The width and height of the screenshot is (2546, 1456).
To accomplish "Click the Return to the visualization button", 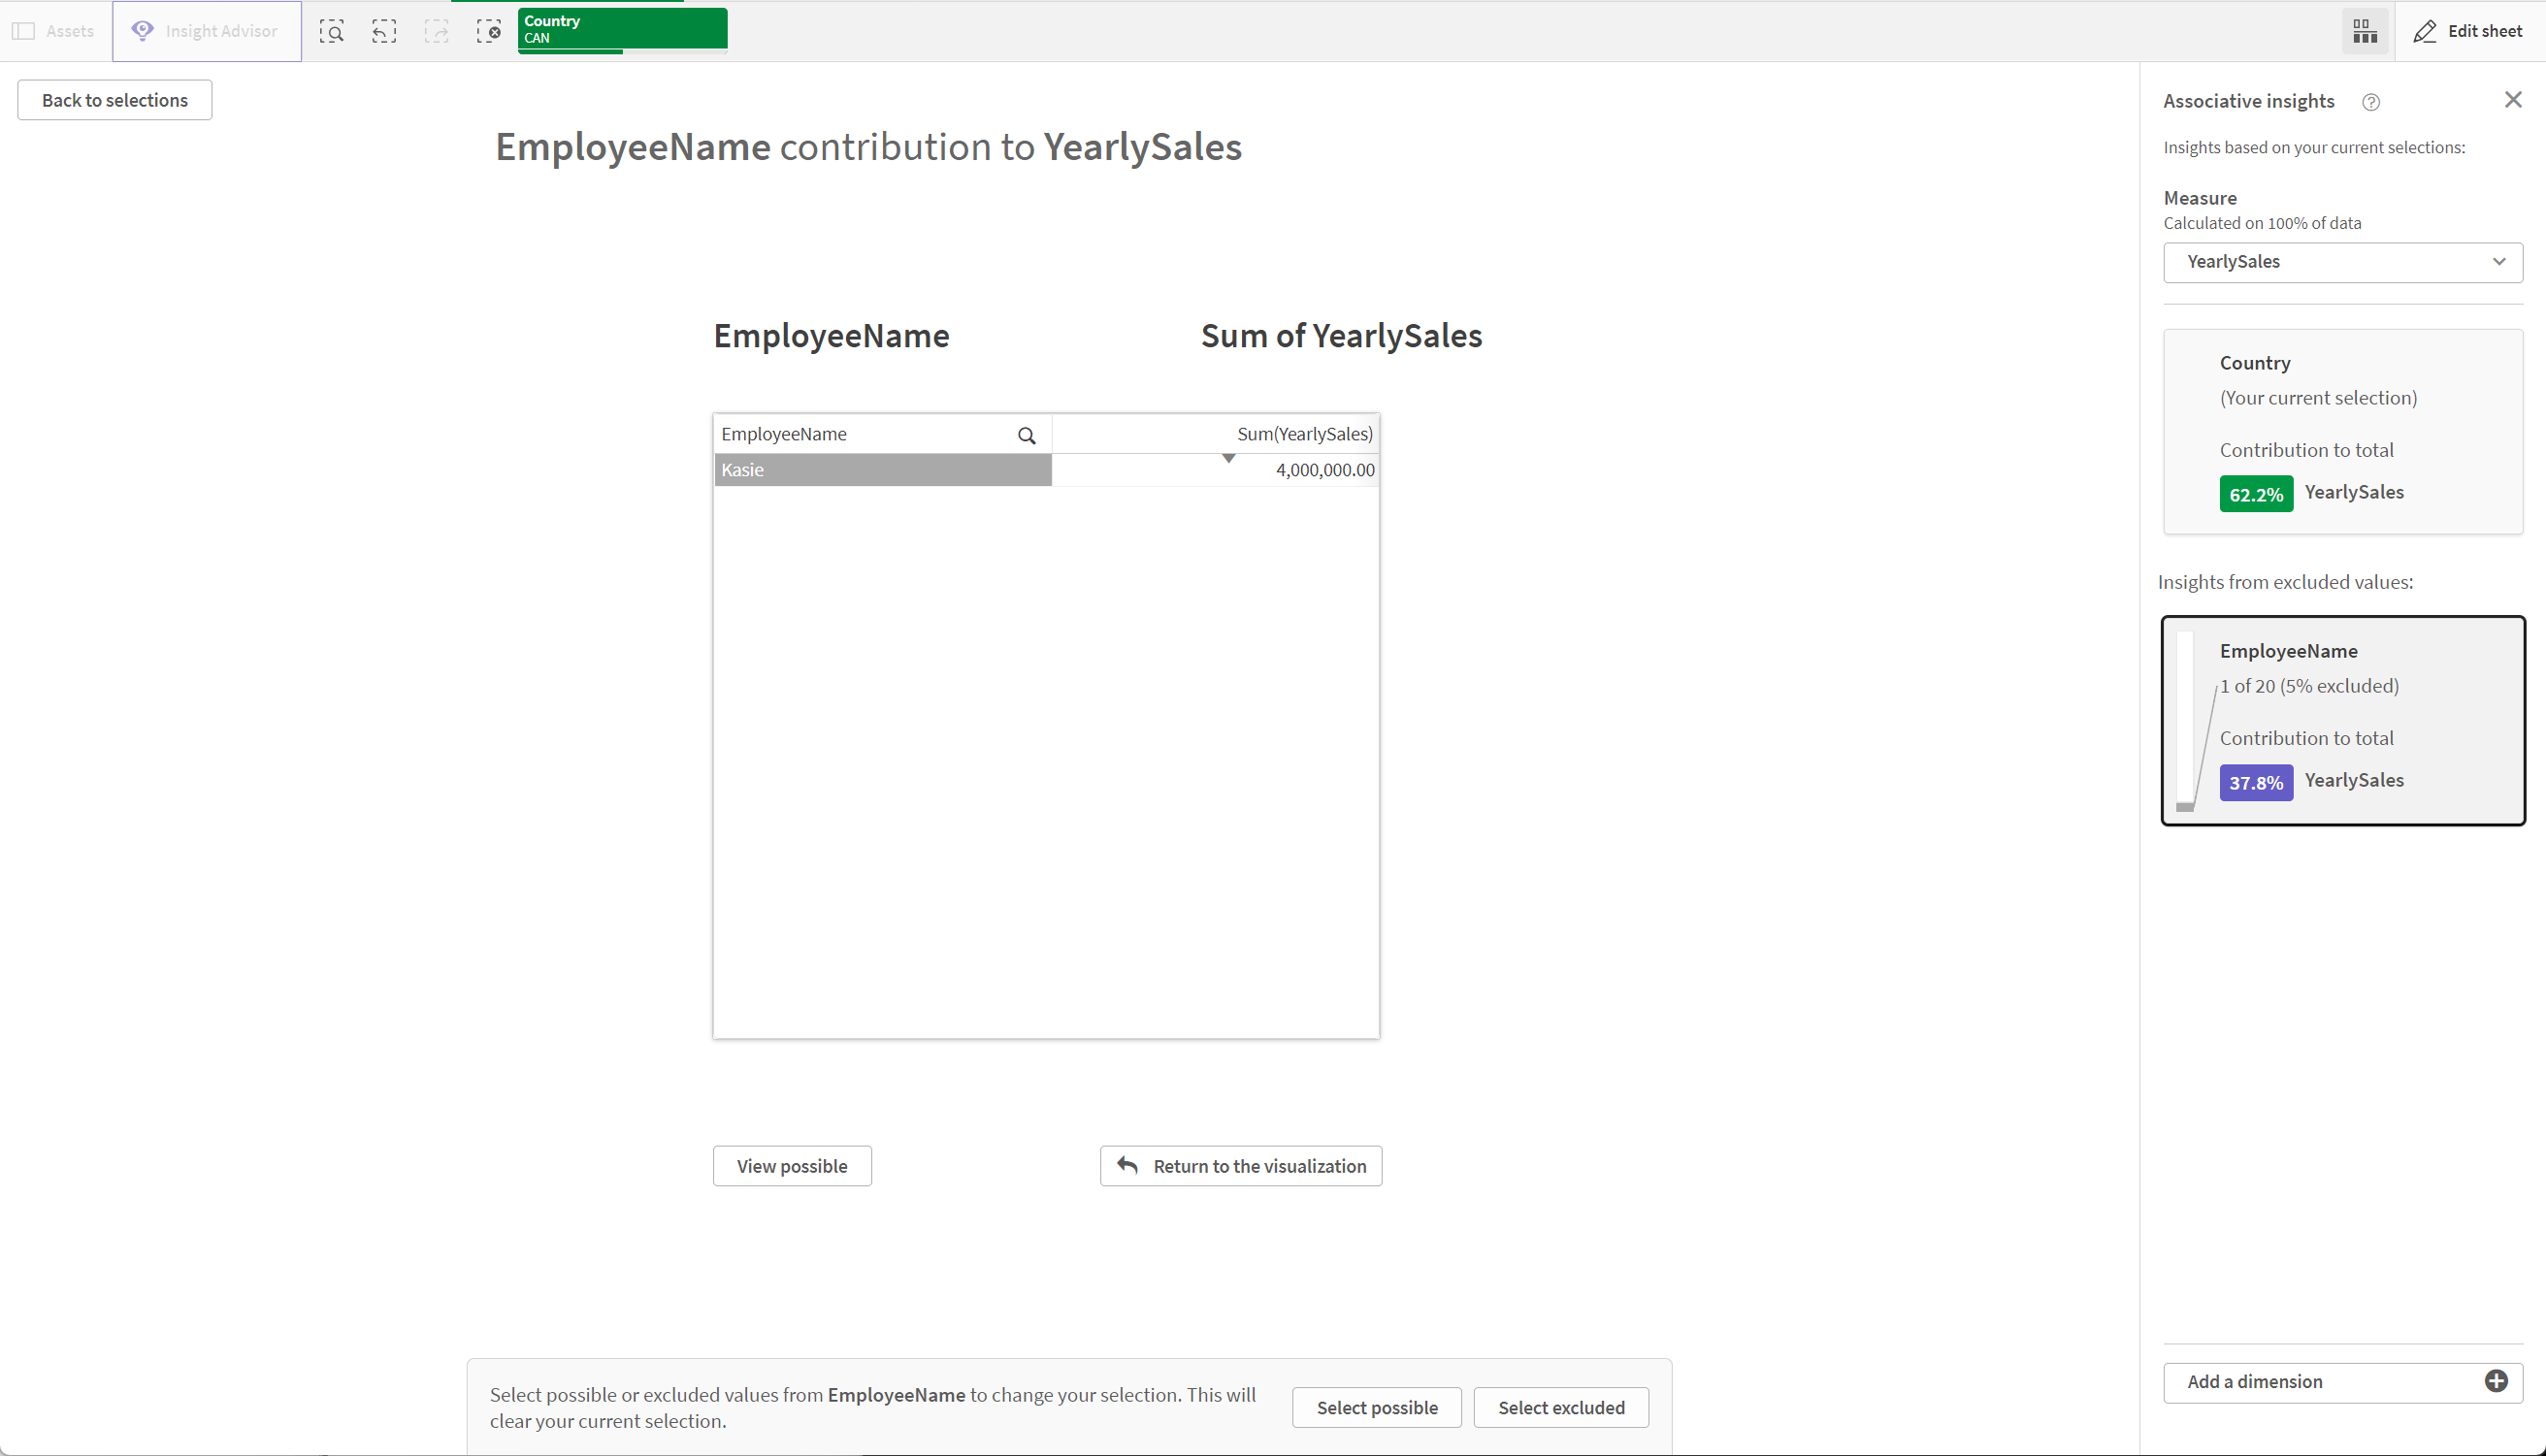I will pyautogui.click(x=1242, y=1164).
